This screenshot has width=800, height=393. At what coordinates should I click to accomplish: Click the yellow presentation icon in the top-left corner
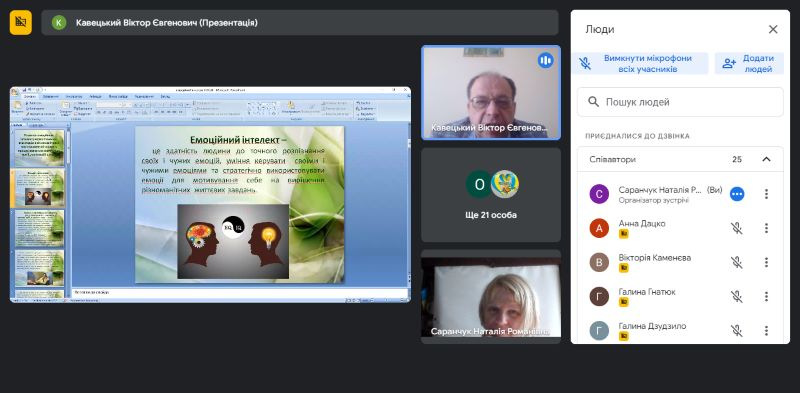20,22
